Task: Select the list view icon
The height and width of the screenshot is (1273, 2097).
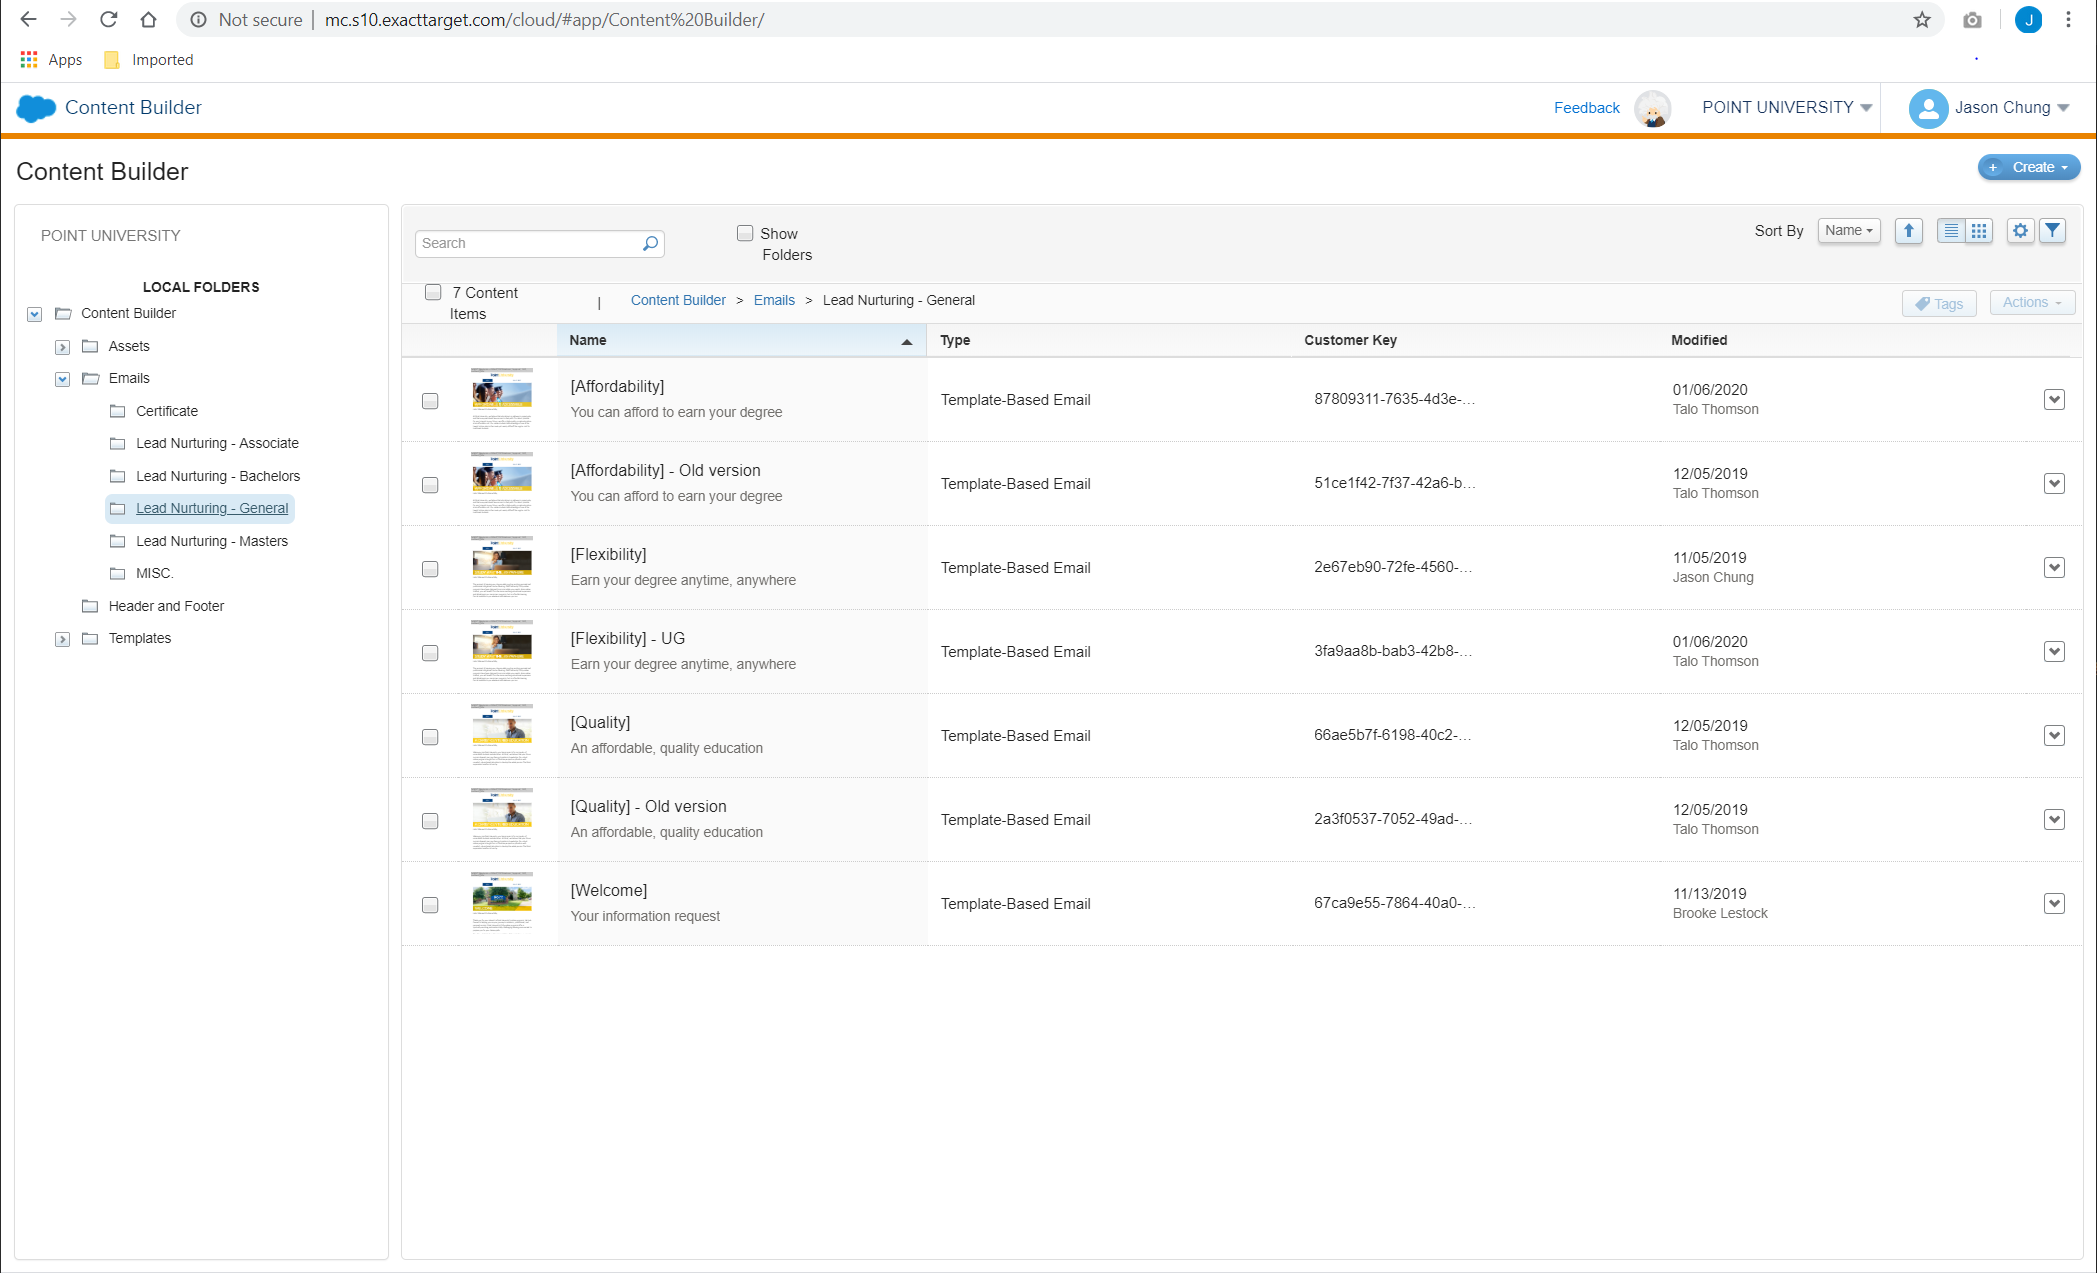Action: (x=1950, y=230)
